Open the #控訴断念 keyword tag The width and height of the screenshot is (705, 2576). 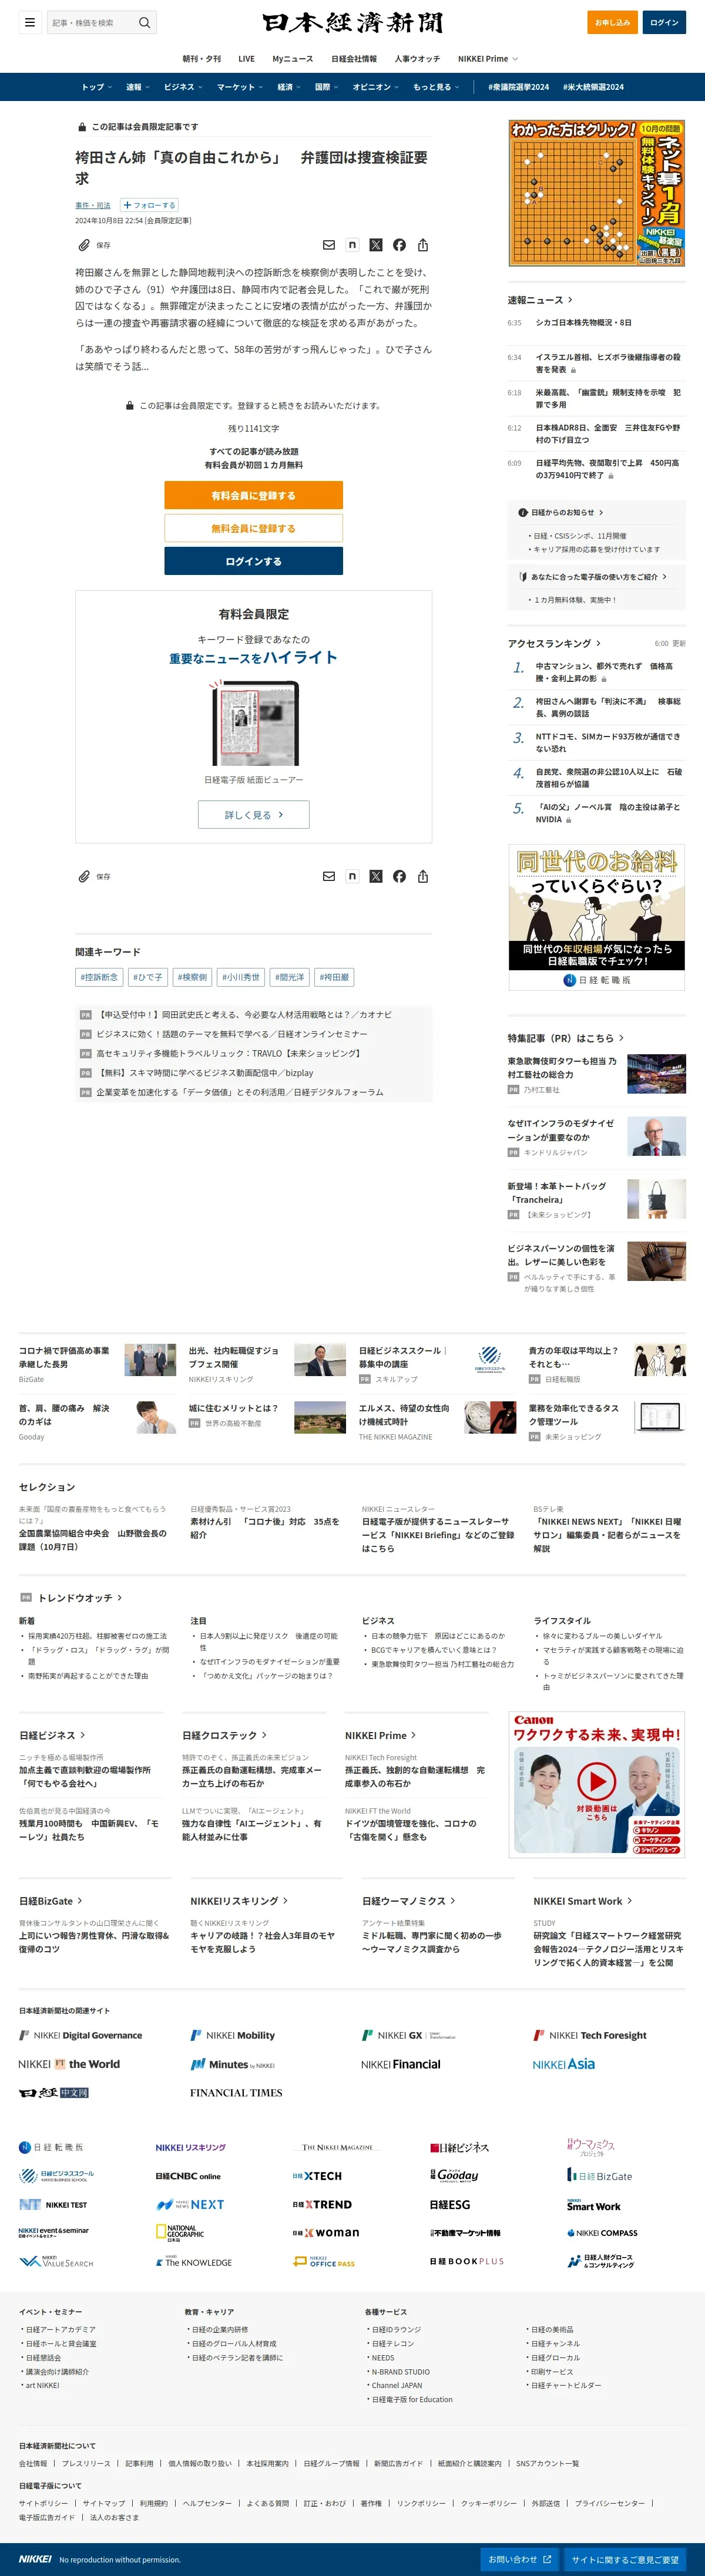[99, 977]
